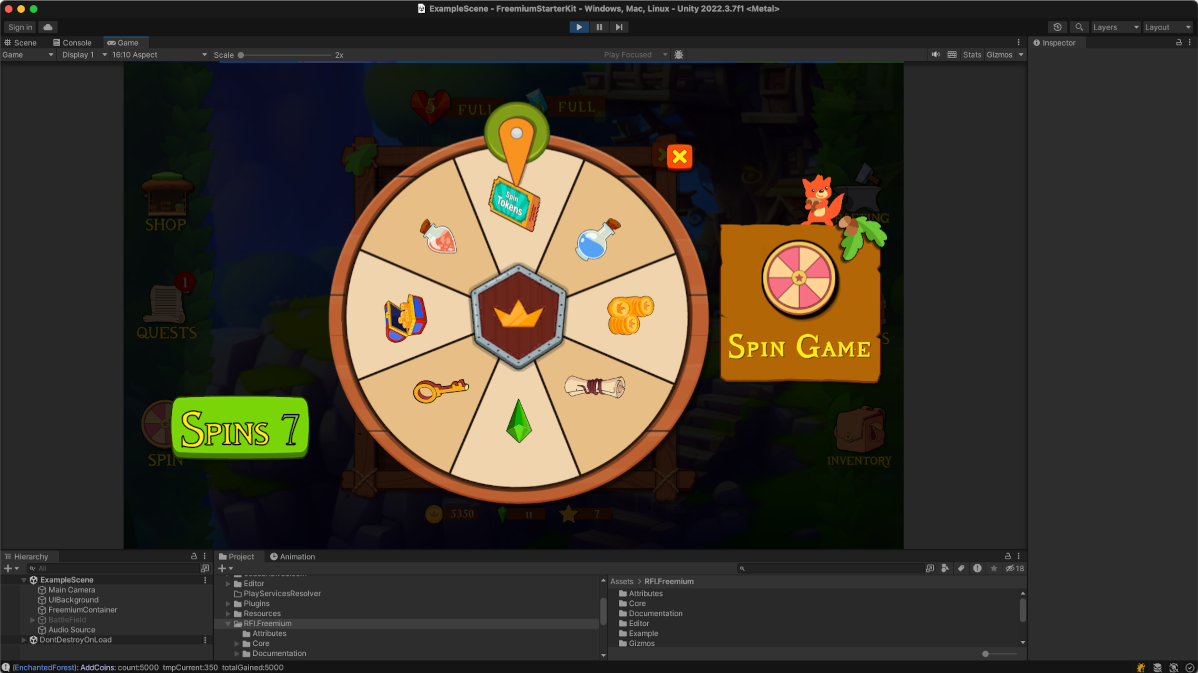Click the crown hub of the wheel
The height and width of the screenshot is (673, 1198).
[518, 315]
